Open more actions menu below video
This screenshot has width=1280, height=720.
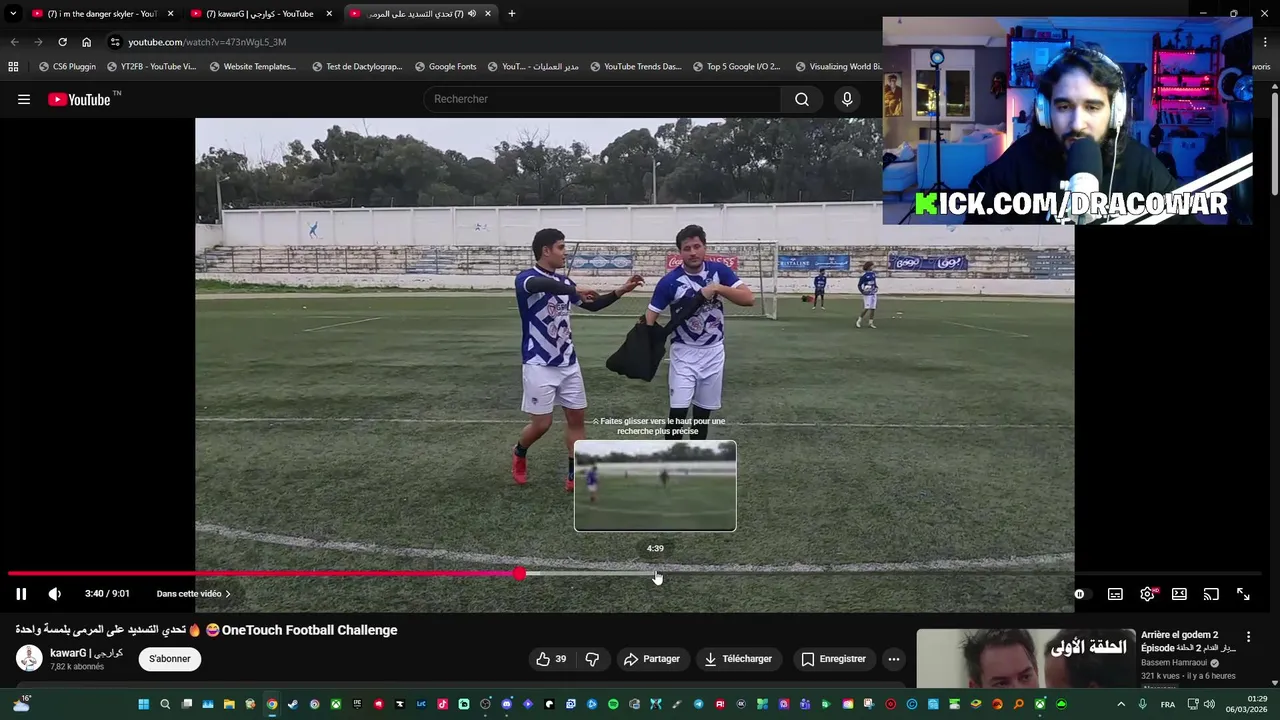[894, 659]
